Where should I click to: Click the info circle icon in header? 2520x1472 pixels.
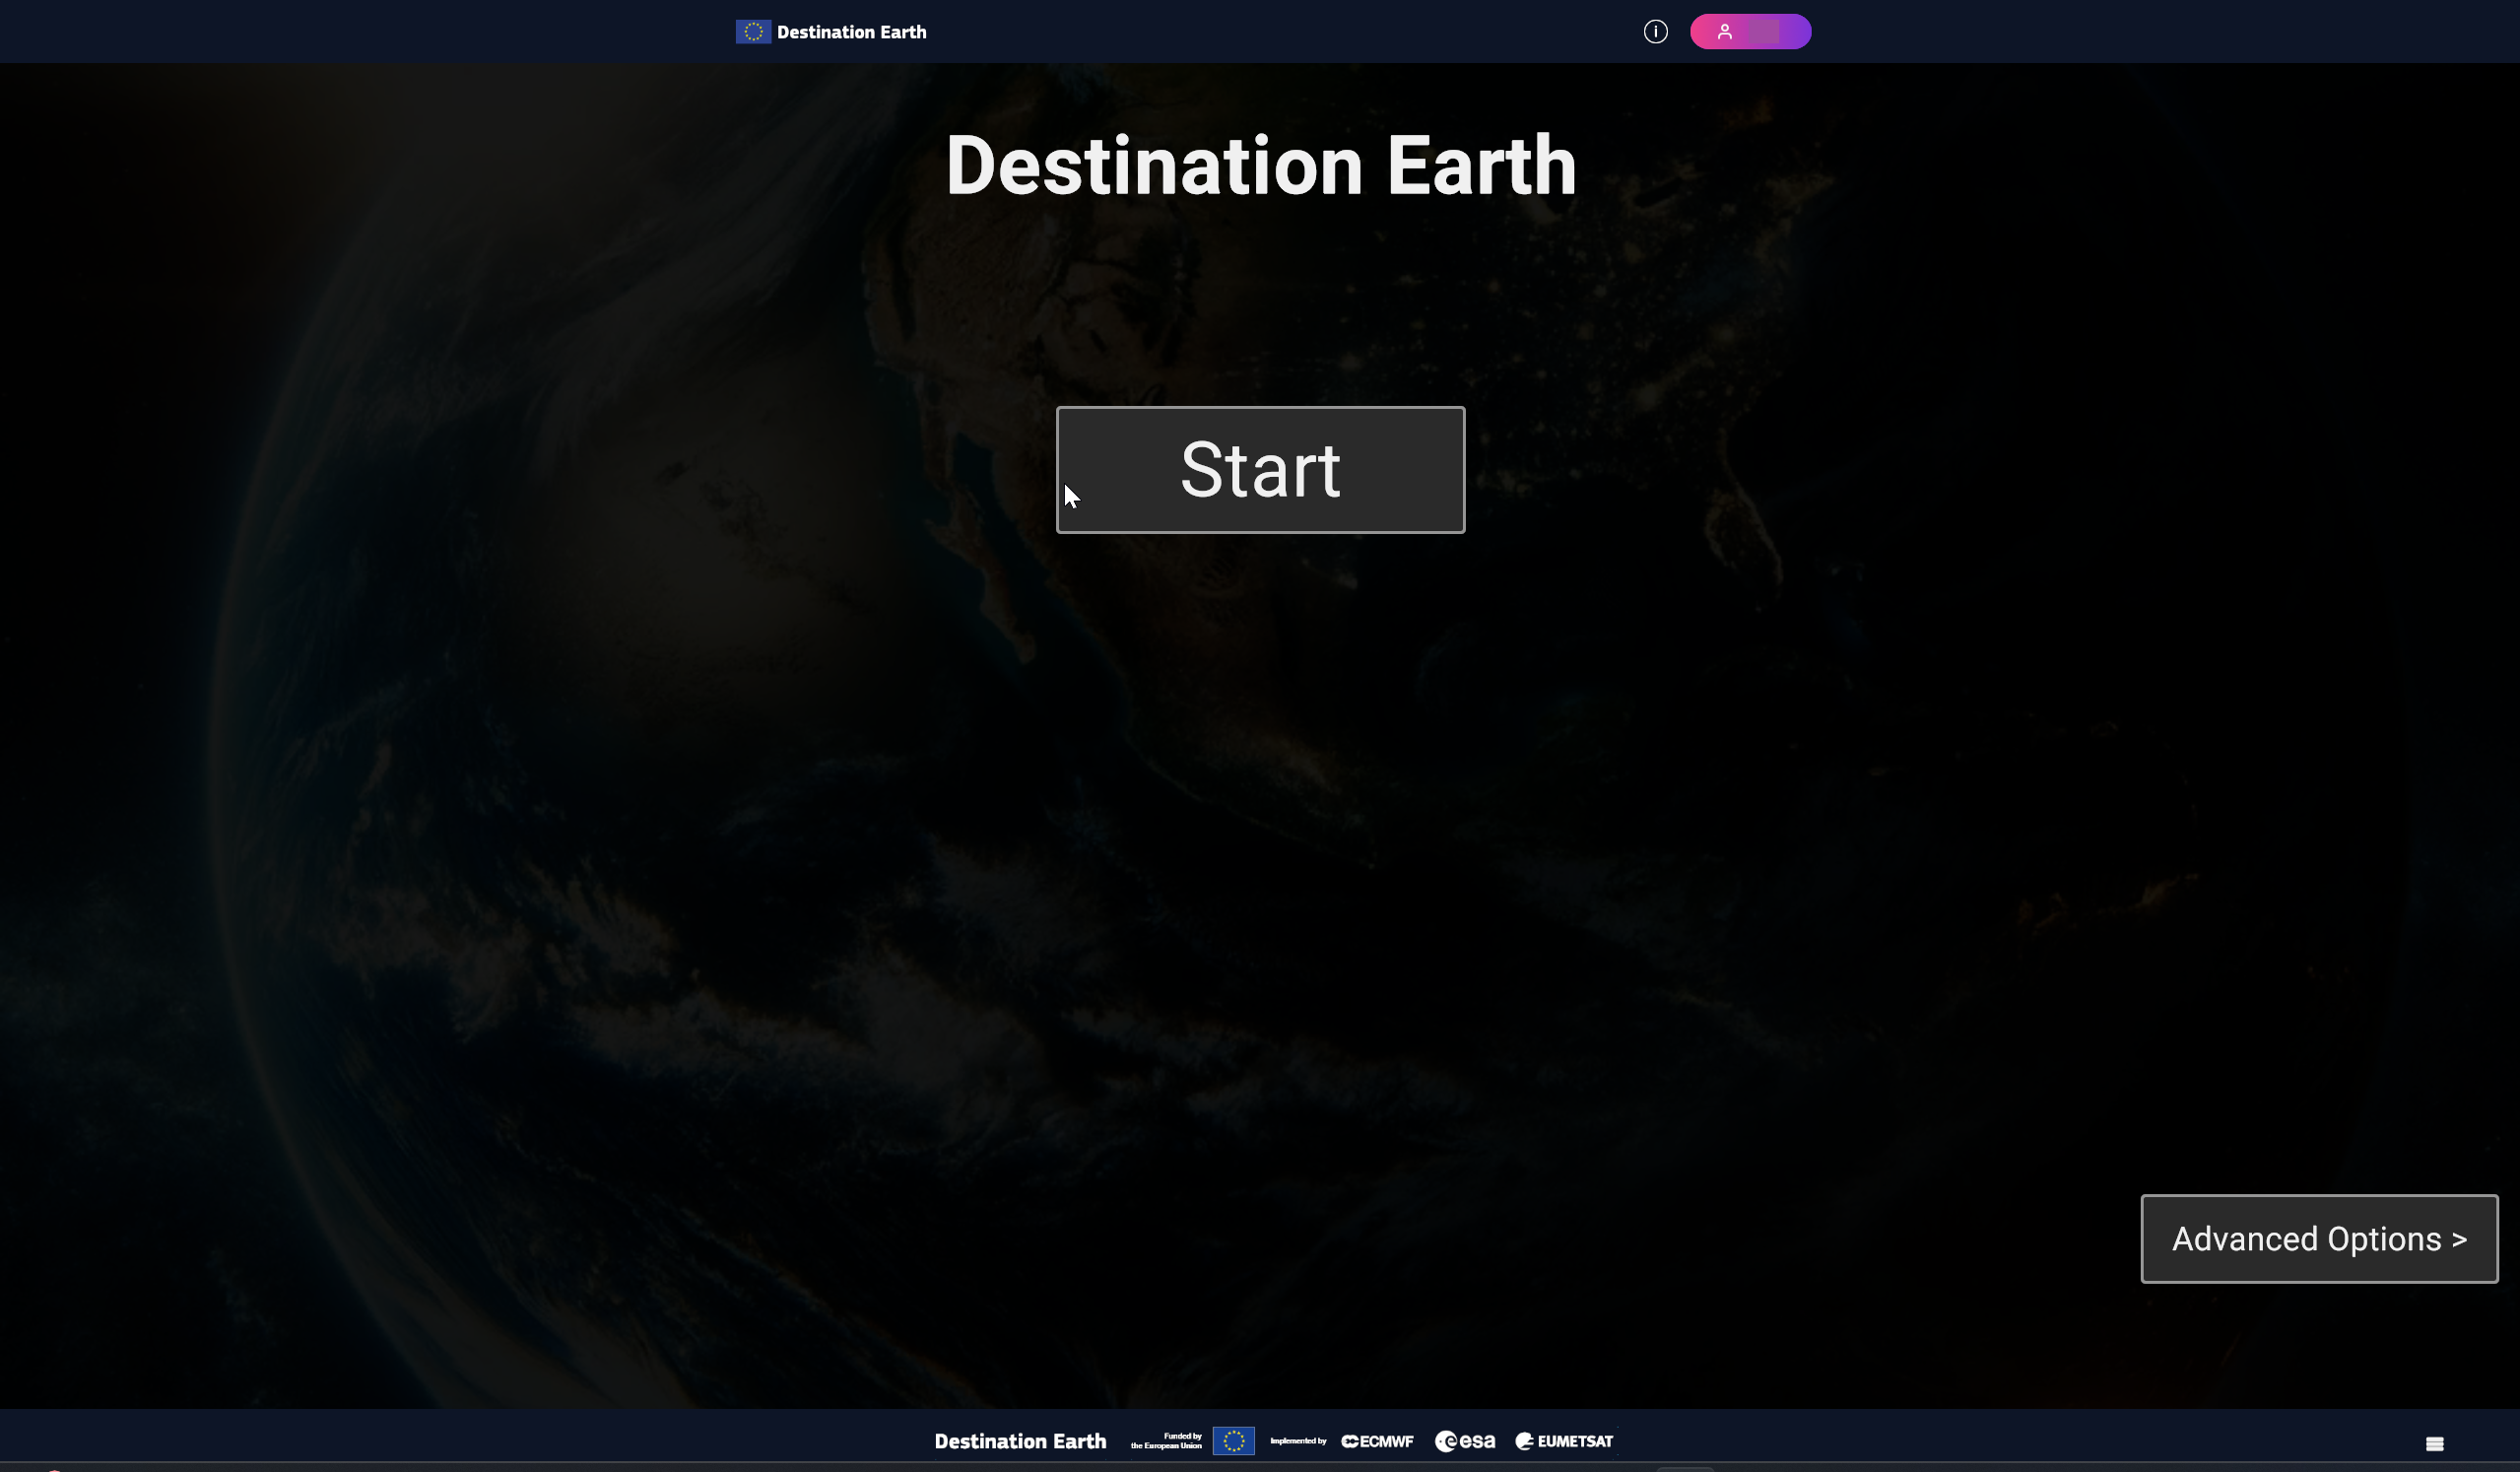point(1655,32)
